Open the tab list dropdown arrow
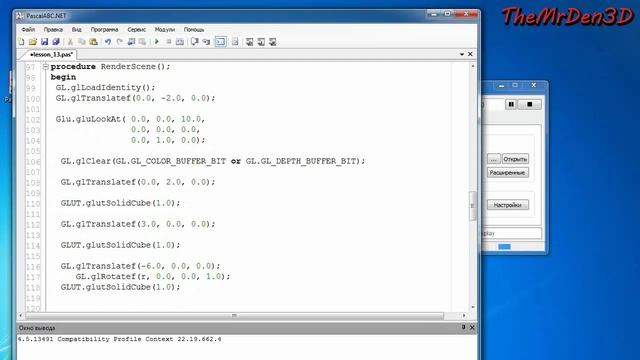The height and width of the screenshot is (360, 640). [x=462, y=54]
